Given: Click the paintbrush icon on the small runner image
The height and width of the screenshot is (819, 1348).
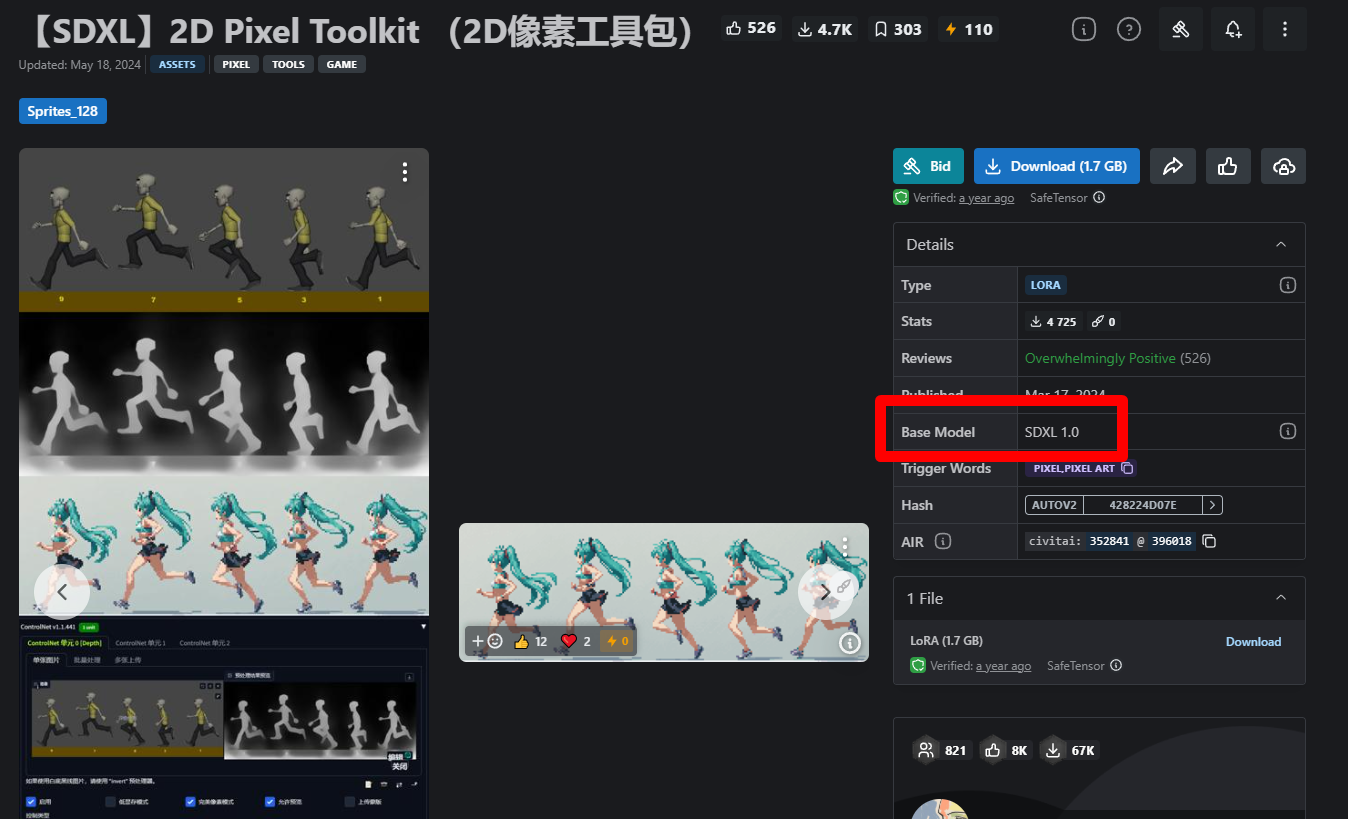Looking at the screenshot, I should 843,588.
